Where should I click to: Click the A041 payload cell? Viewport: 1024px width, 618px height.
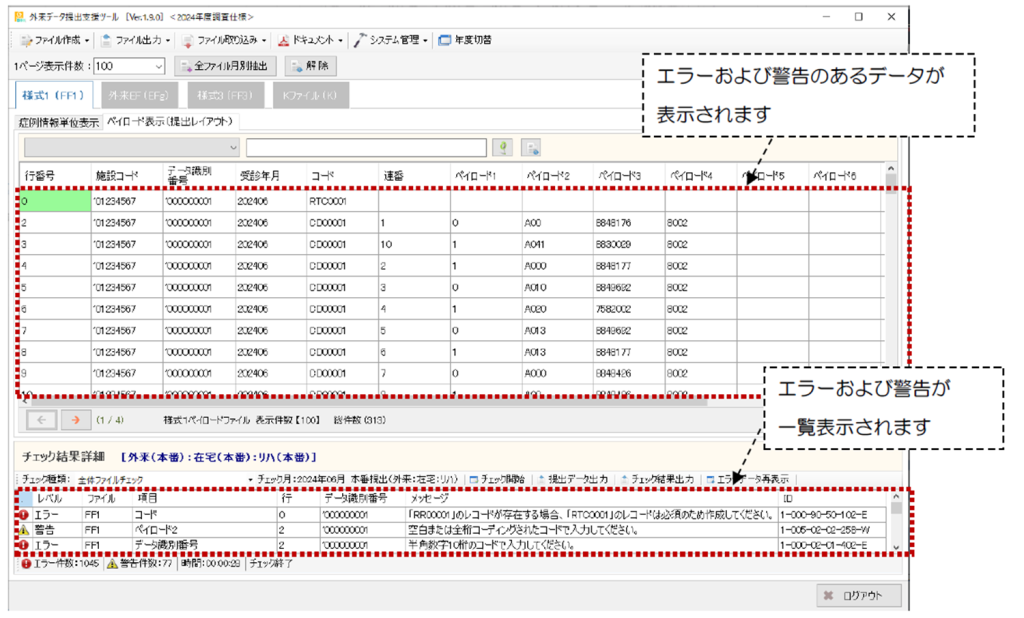[x=558, y=244]
